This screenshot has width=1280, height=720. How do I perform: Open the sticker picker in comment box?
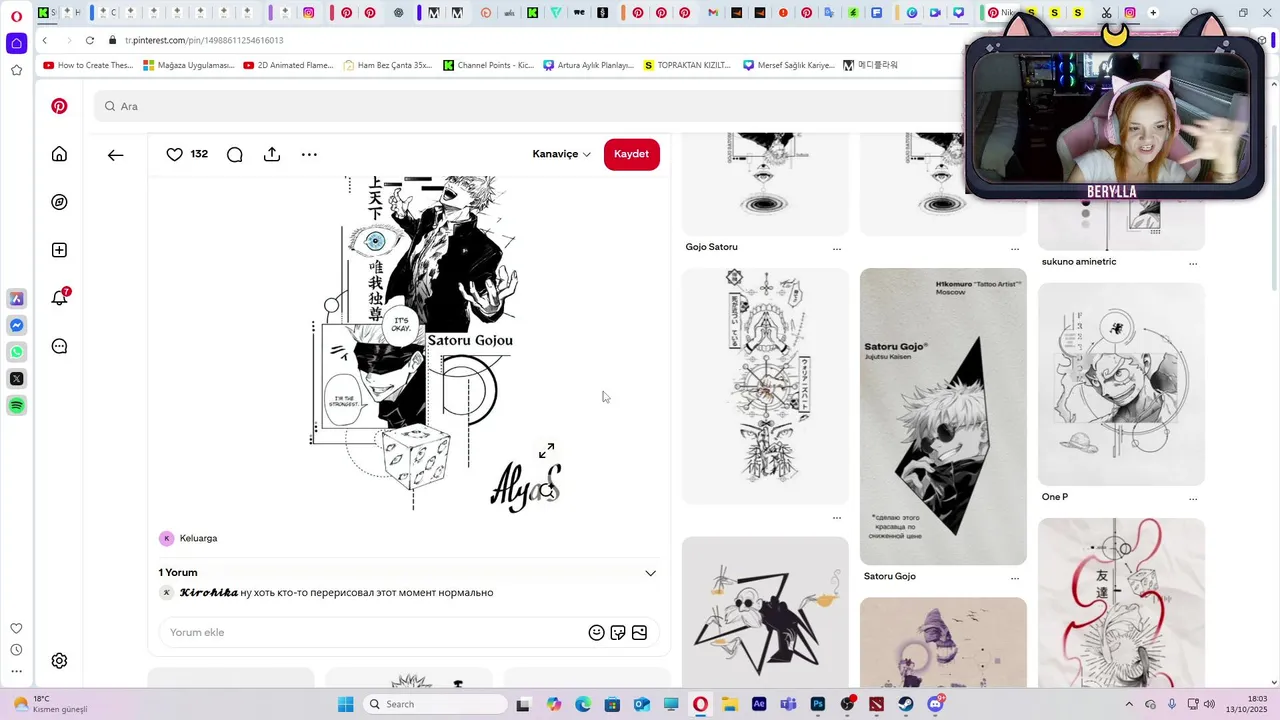(618, 632)
